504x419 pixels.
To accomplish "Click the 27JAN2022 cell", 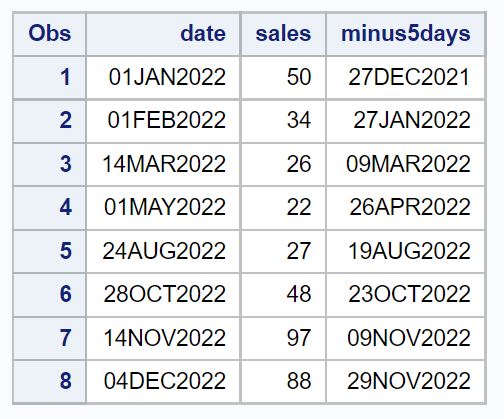I will pos(405,121).
